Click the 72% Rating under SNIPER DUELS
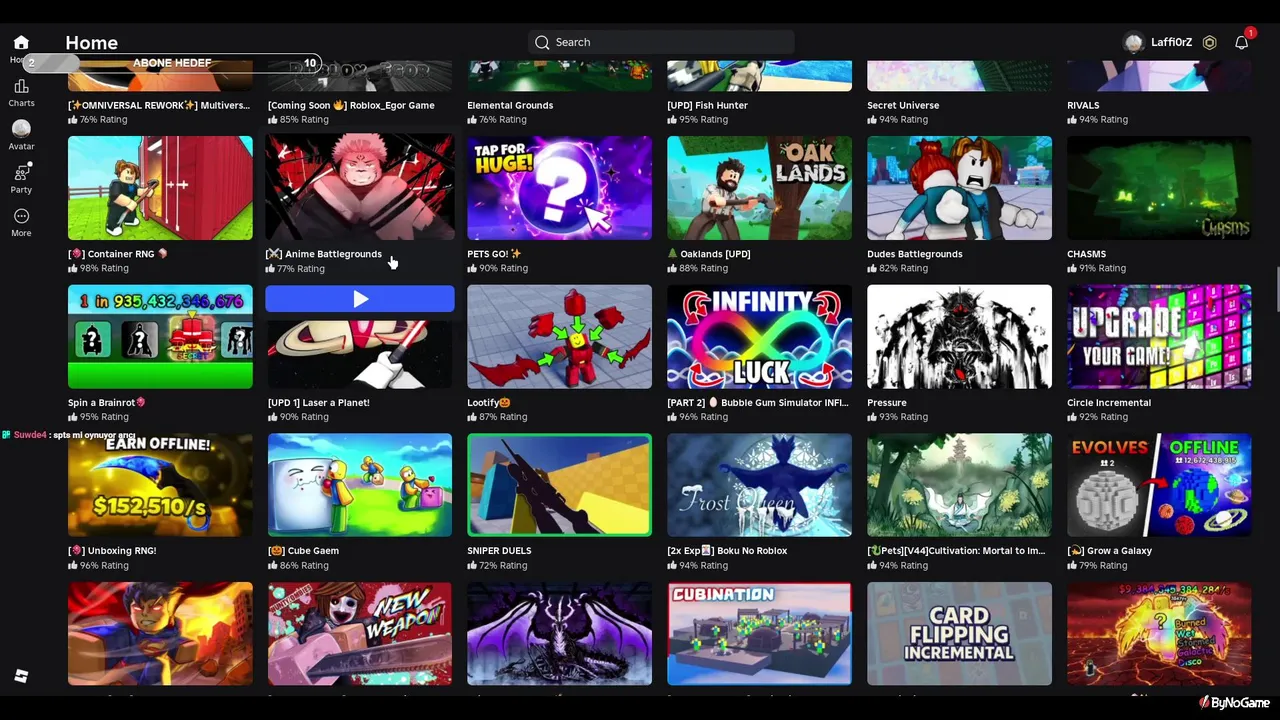The height and width of the screenshot is (720, 1280). (497, 565)
